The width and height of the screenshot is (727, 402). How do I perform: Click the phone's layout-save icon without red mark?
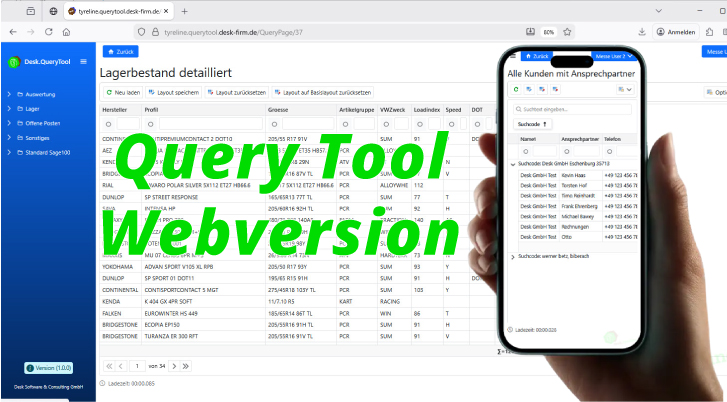point(529,89)
